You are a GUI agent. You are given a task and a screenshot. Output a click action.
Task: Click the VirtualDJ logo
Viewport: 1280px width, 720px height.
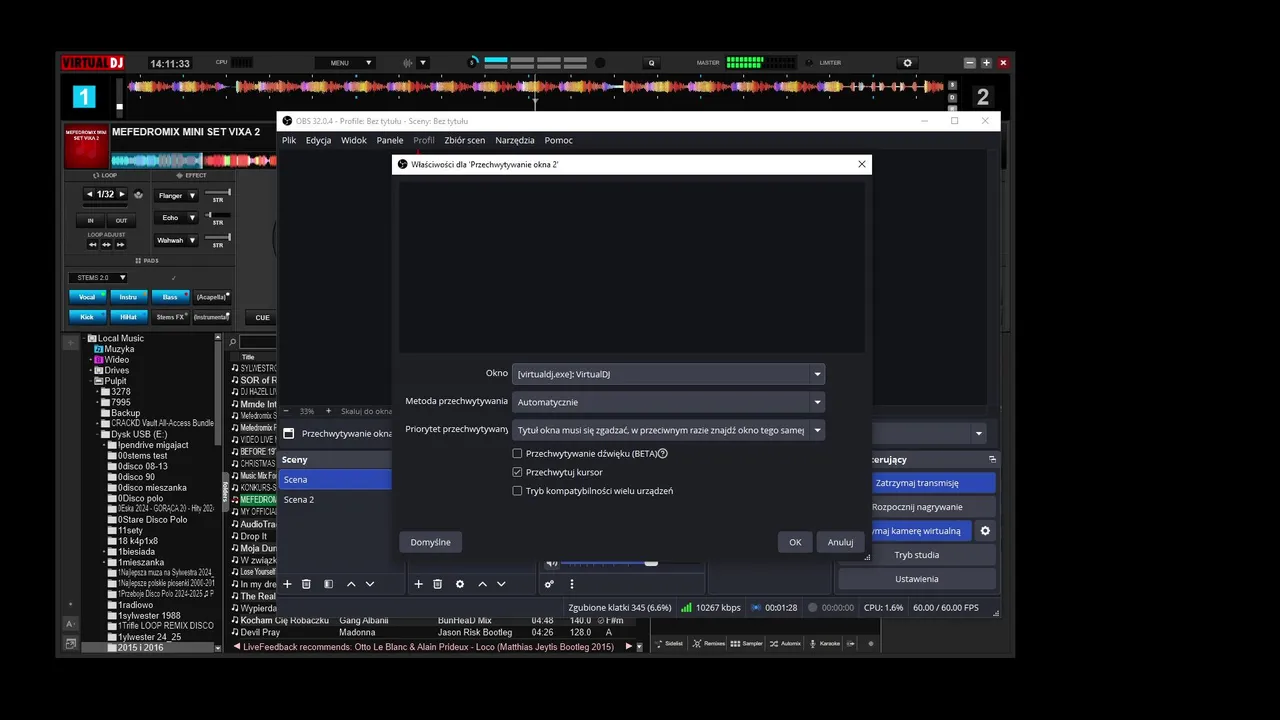click(93, 63)
